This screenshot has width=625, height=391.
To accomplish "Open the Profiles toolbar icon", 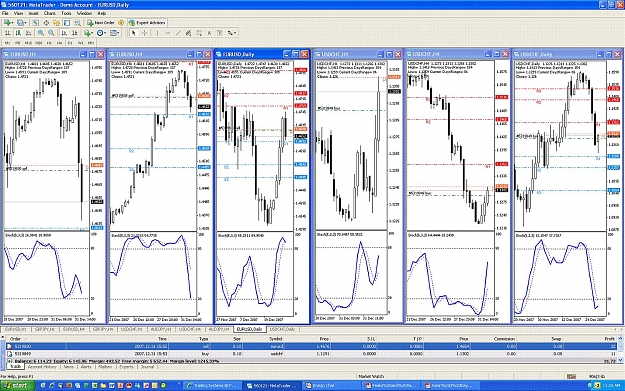I will click(x=20, y=23).
